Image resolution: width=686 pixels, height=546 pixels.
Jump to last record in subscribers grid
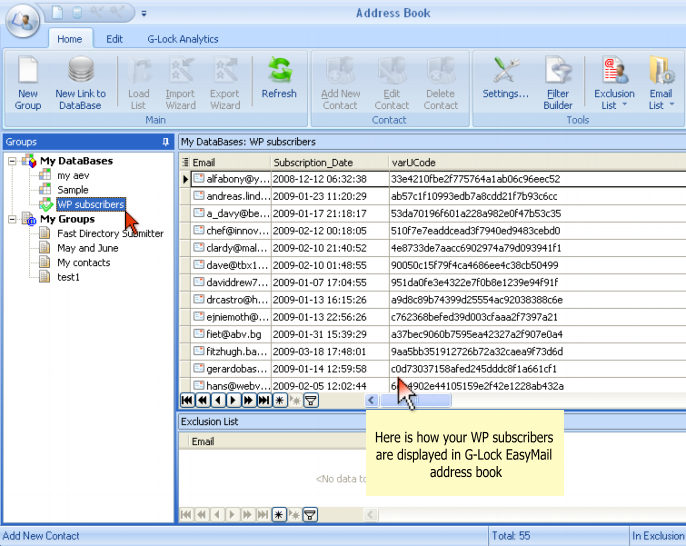tap(264, 400)
